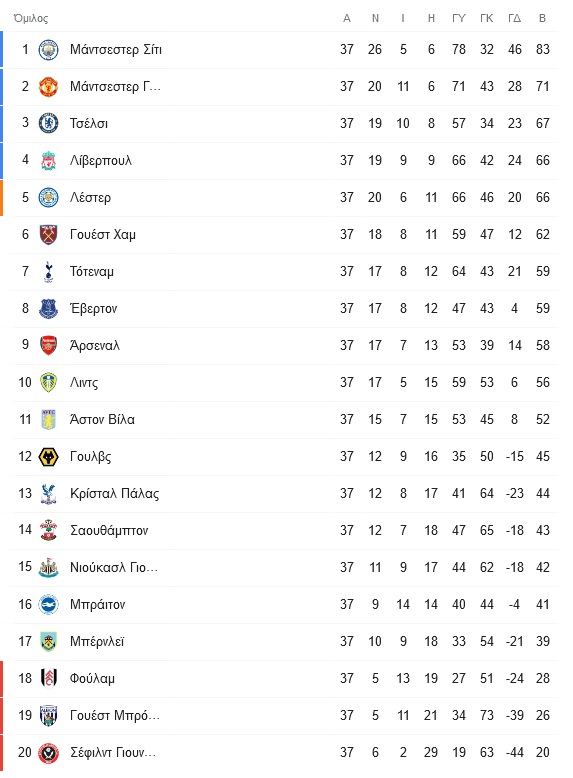Screen dimensions: 573x778
Task: Click the ΓΔ goal difference header
Action: 514,18
